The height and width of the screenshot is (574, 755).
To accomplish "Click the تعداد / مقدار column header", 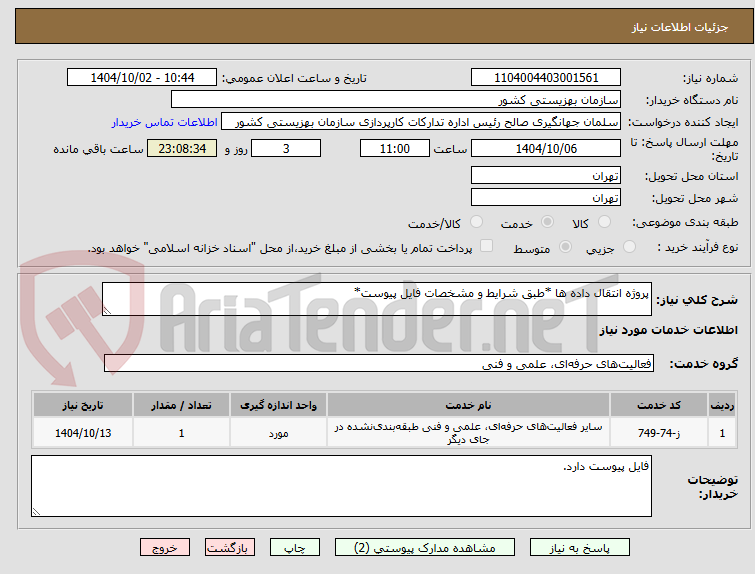I will [182, 405].
